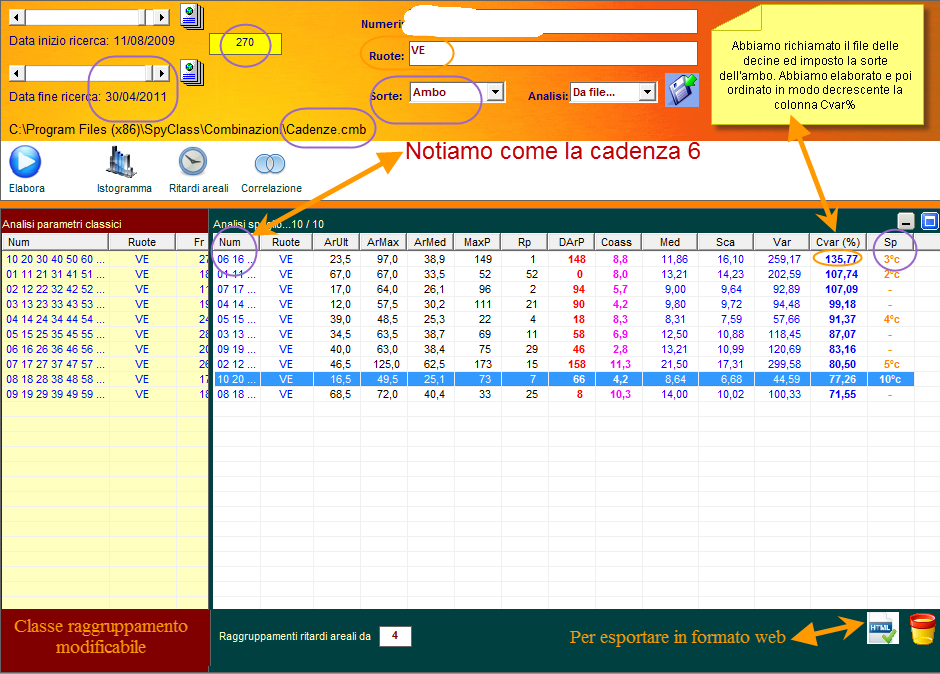The width and height of the screenshot is (940, 674).
Task: Export results with the HTML icon
Action: pos(882,628)
